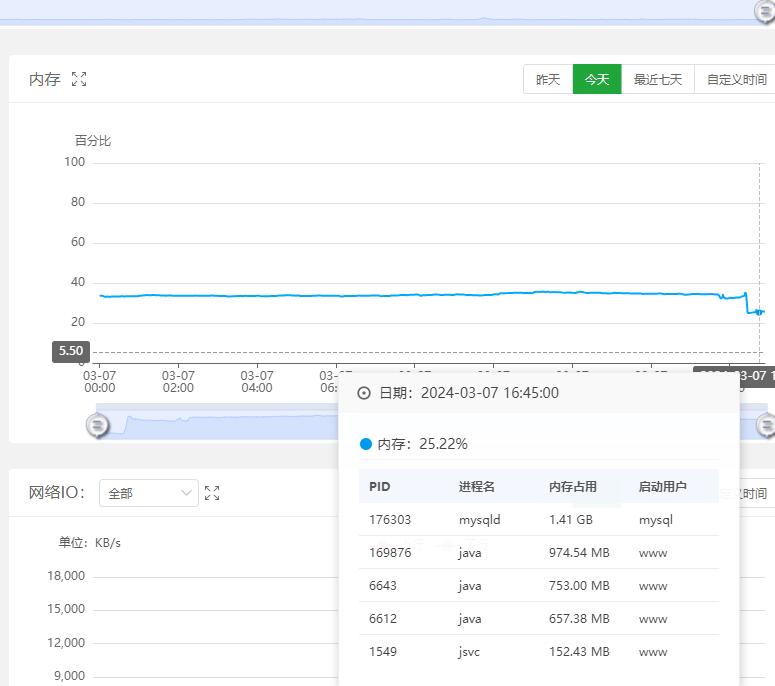The width and height of the screenshot is (775, 686).
Task: Select PID 176303 cell
Action: [390, 519]
